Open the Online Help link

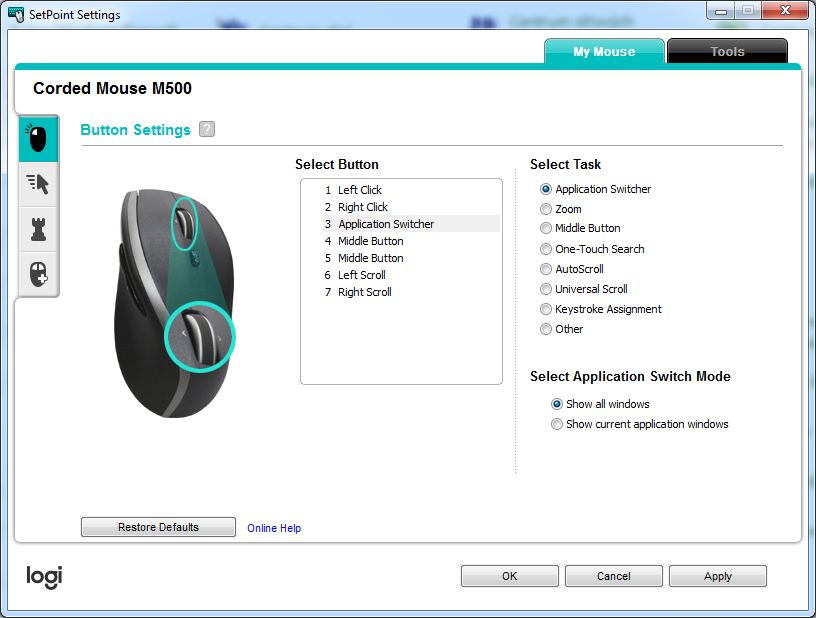(274, 528)
